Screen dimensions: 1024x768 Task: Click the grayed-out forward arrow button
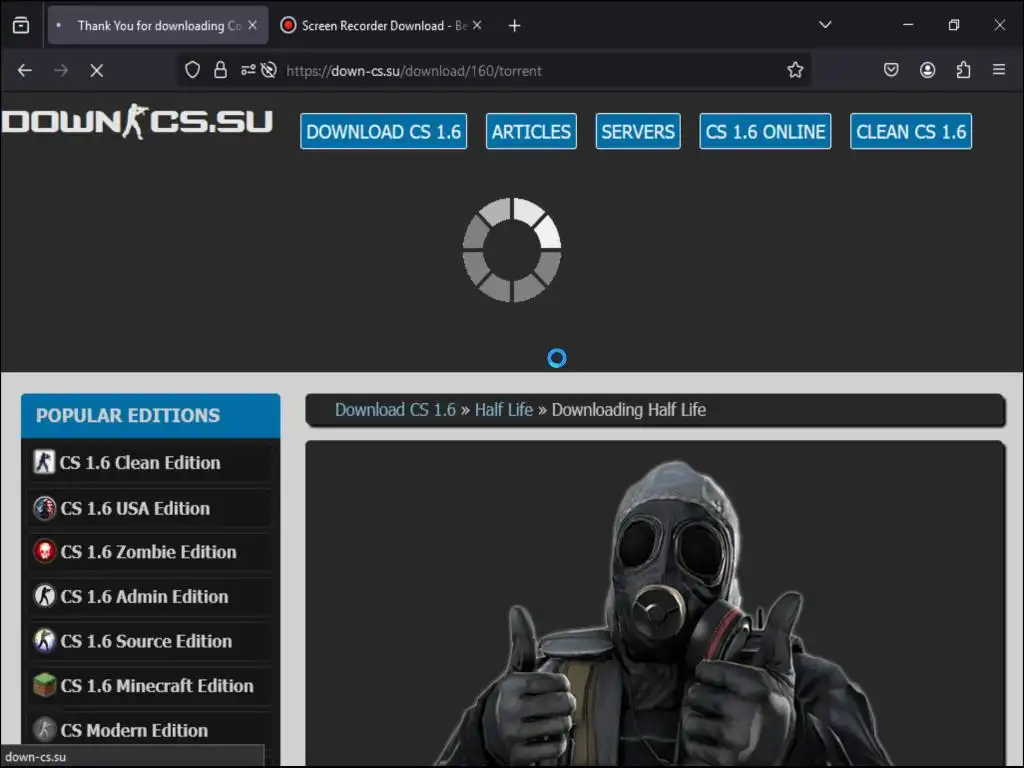point(61,71)
